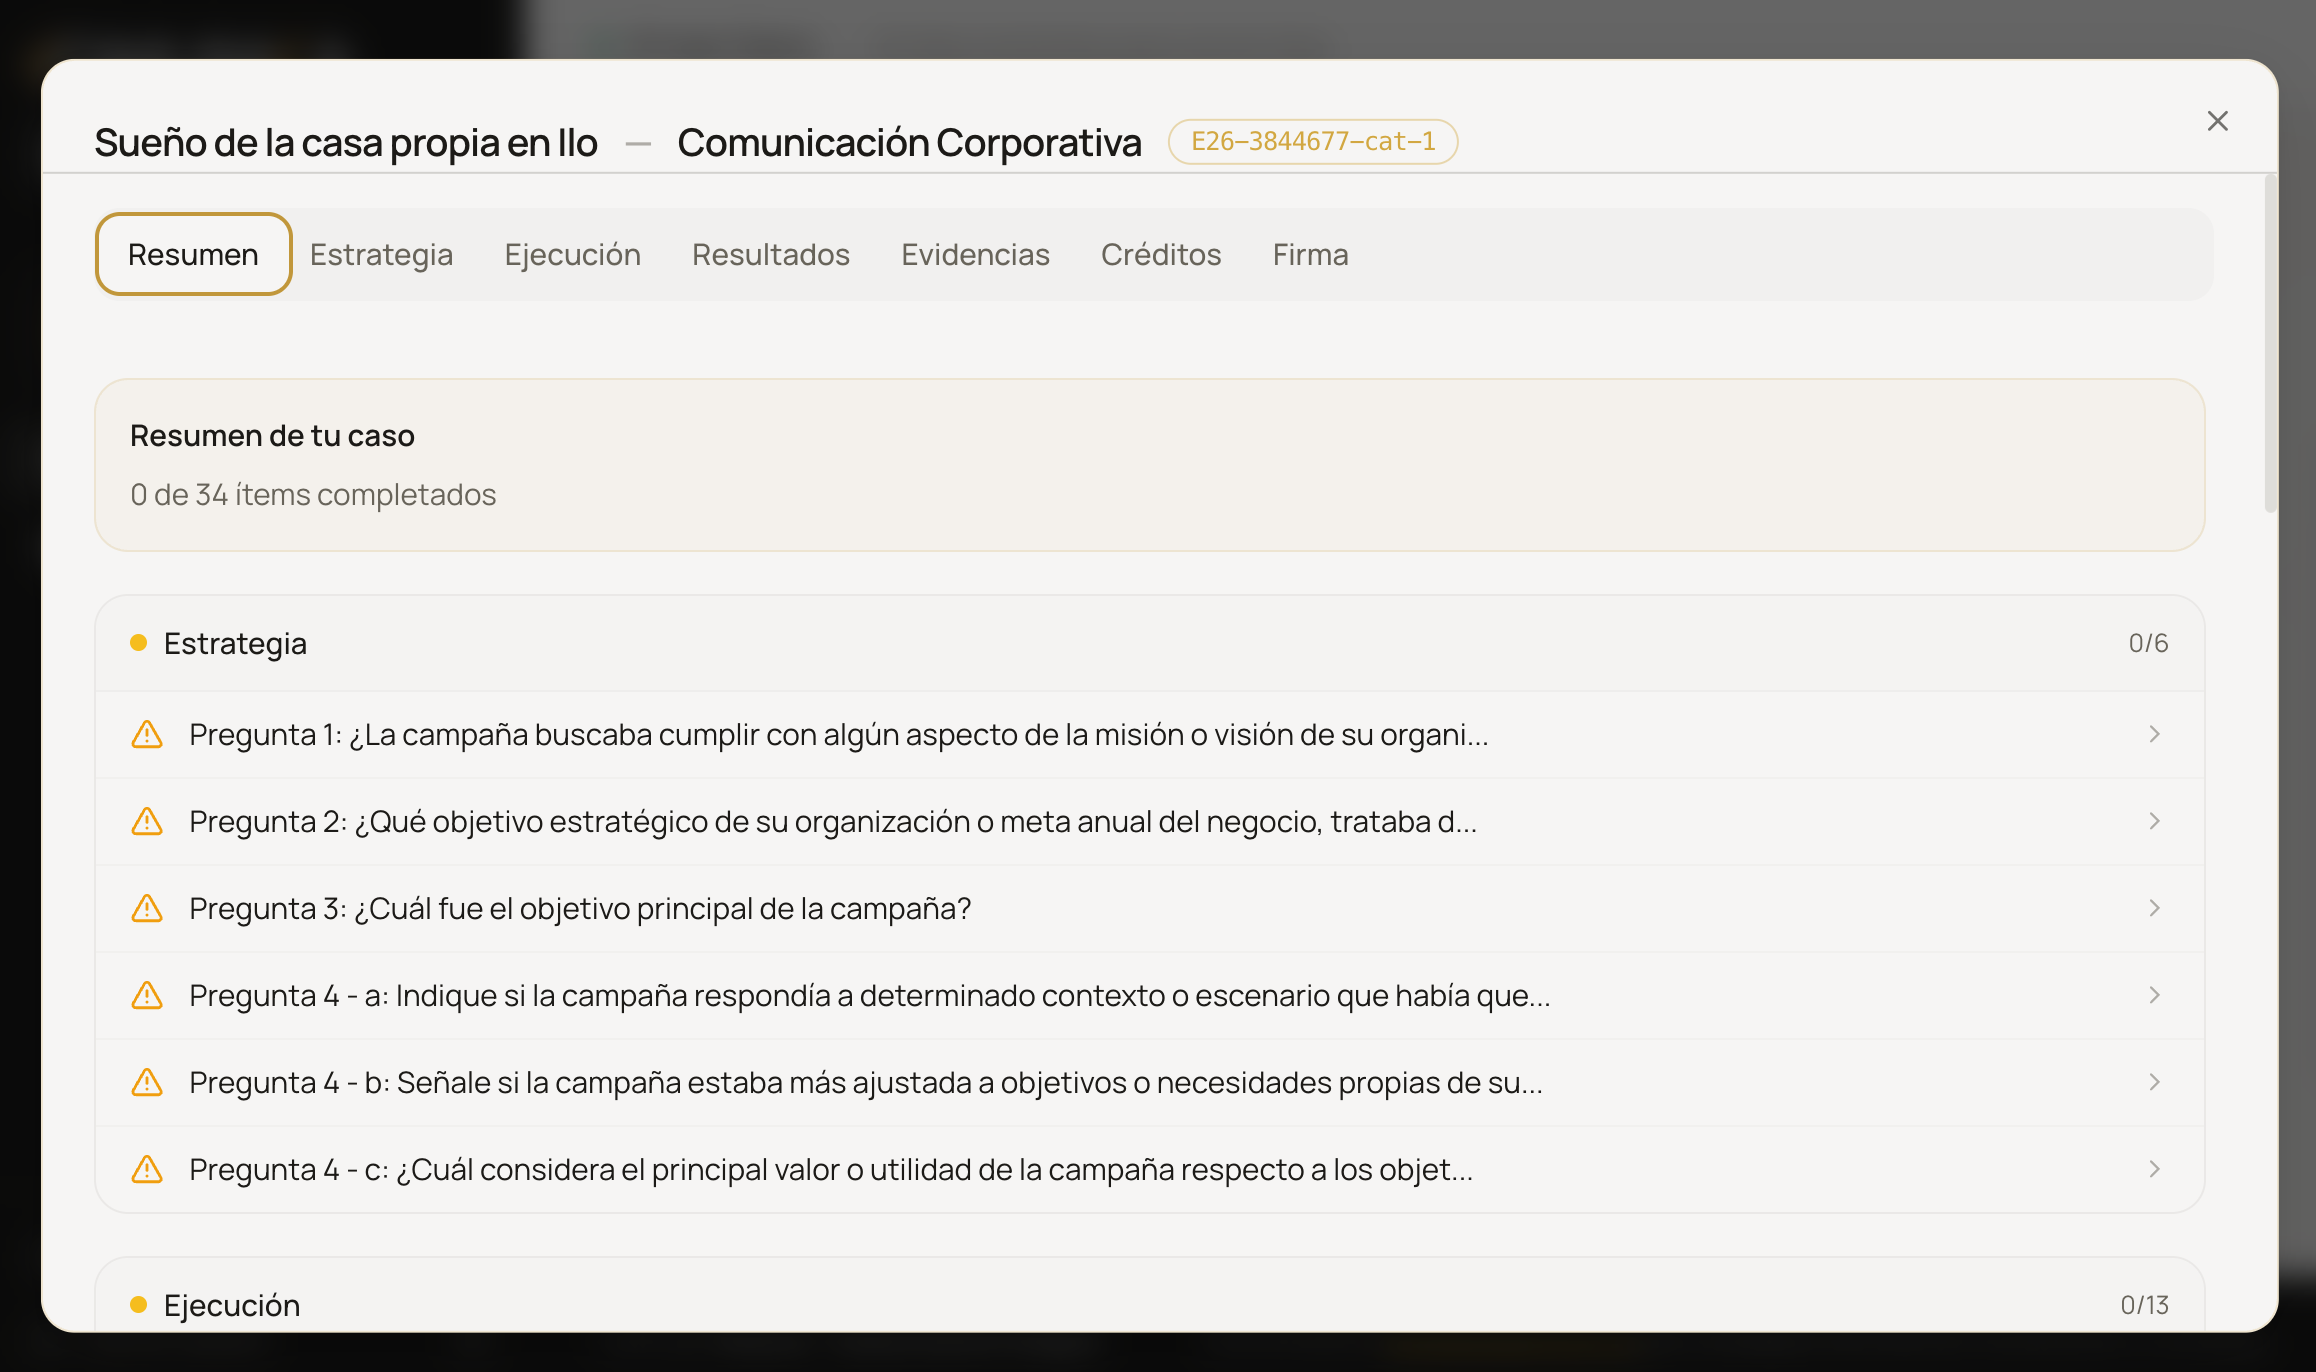The image size is (2316, 1372).
Task: Open the Ejecución tab
Action: pyautogui.click(x=572, y=254)
